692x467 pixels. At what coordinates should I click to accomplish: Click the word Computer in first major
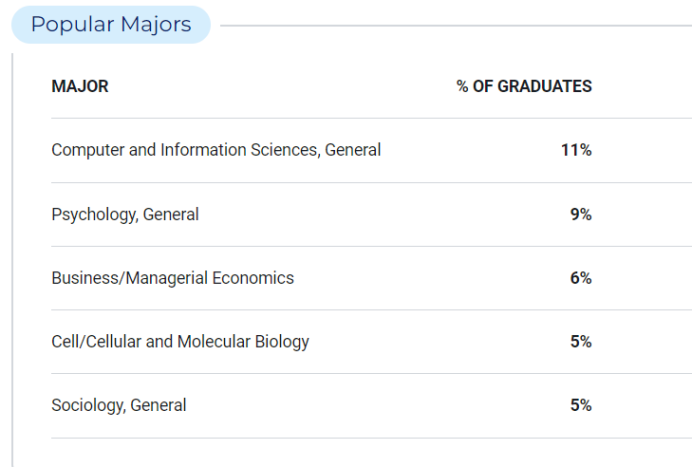coord(88,150)
